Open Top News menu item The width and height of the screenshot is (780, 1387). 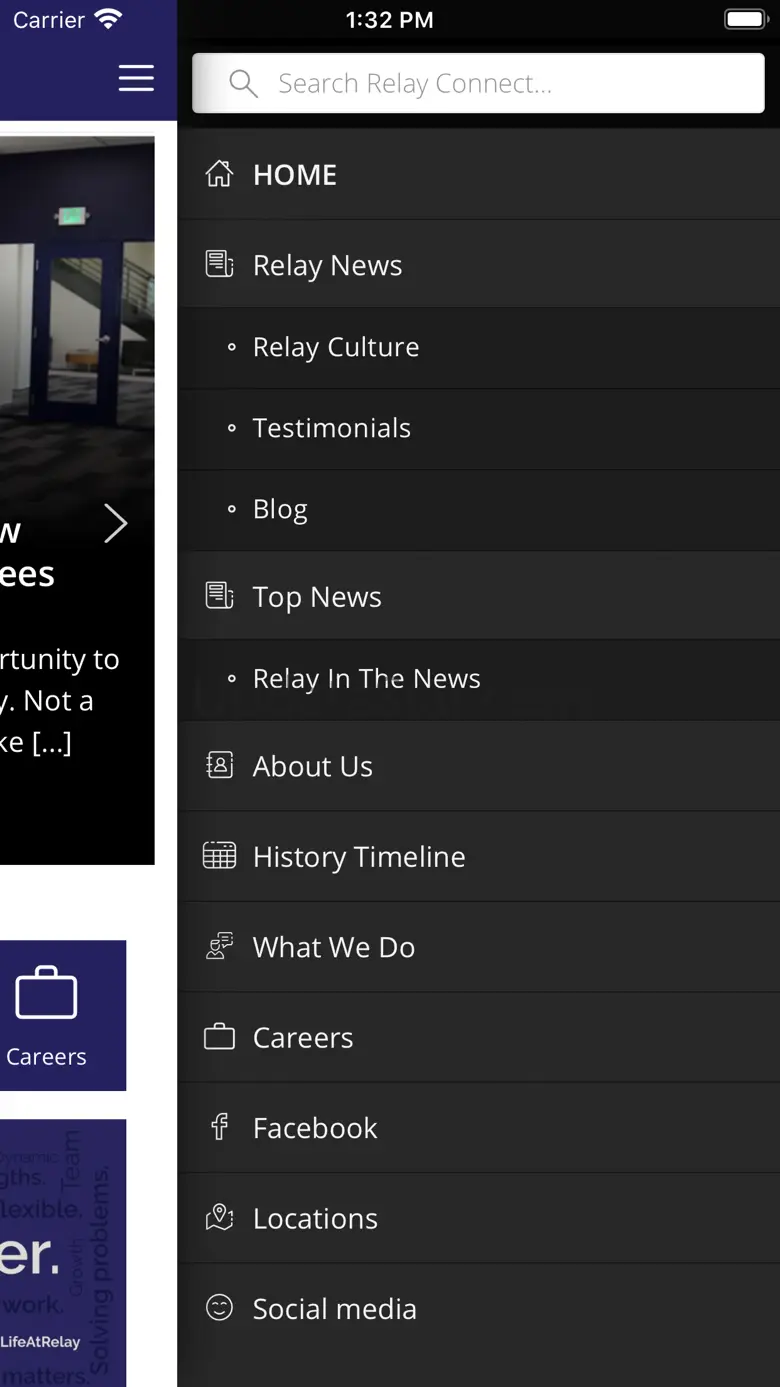tap(479, 596)
